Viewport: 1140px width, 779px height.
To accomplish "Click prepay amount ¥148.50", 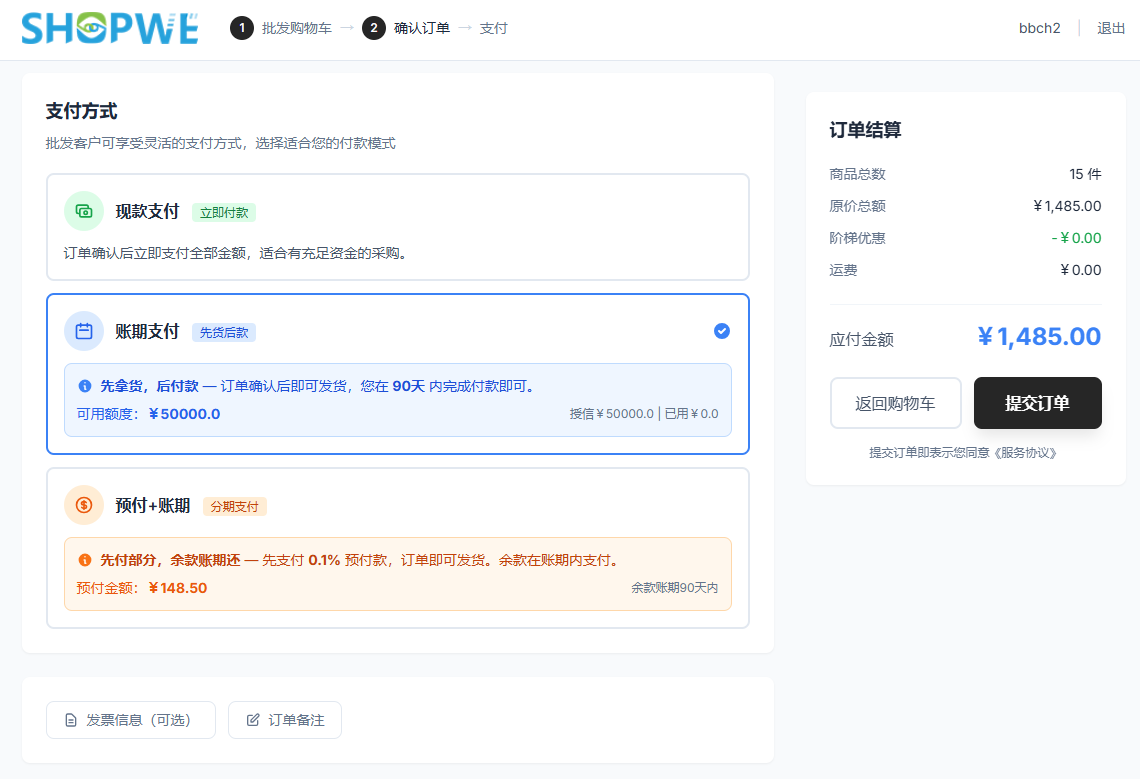I will [178, 588].
